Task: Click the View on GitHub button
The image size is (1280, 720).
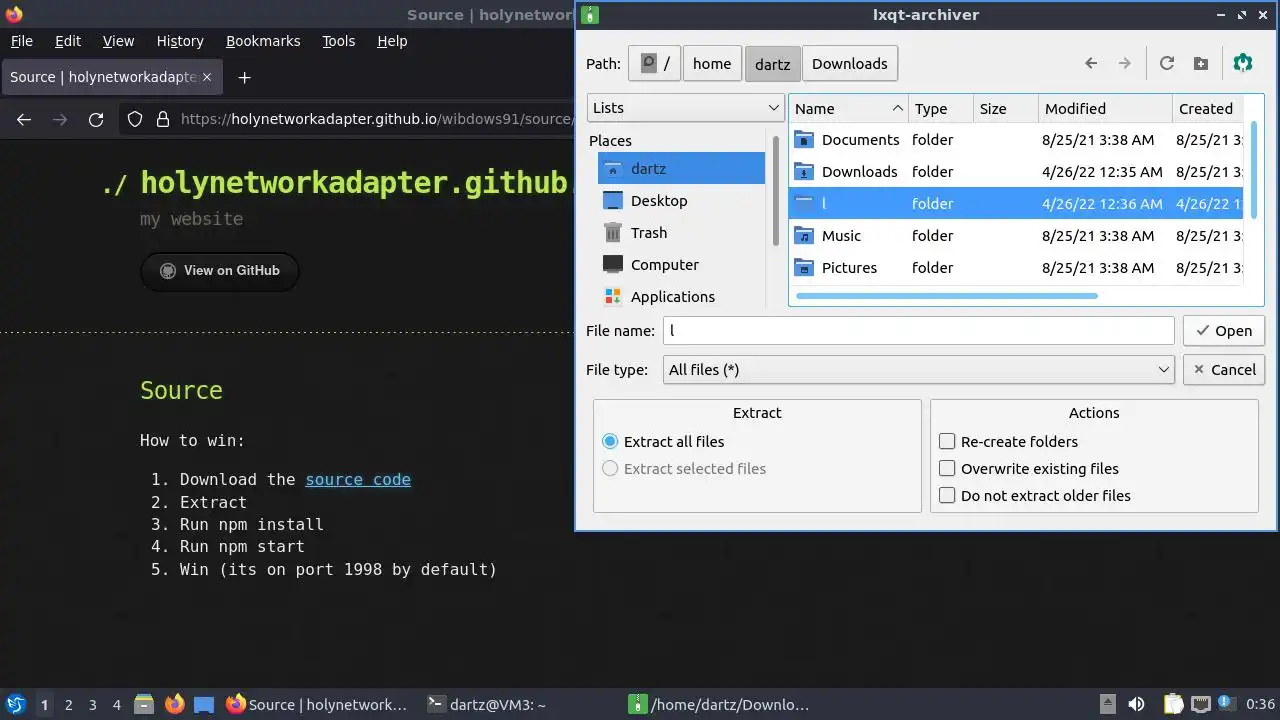Action: 220,271
